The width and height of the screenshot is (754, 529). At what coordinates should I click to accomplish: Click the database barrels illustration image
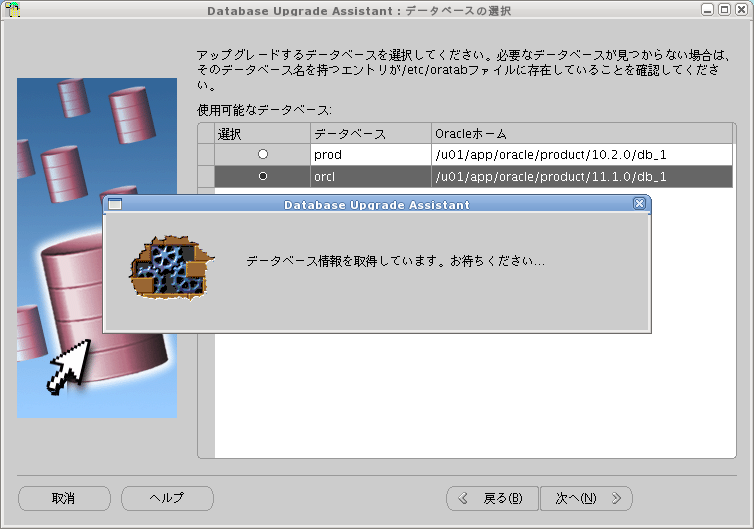click(x=97, y=248)
